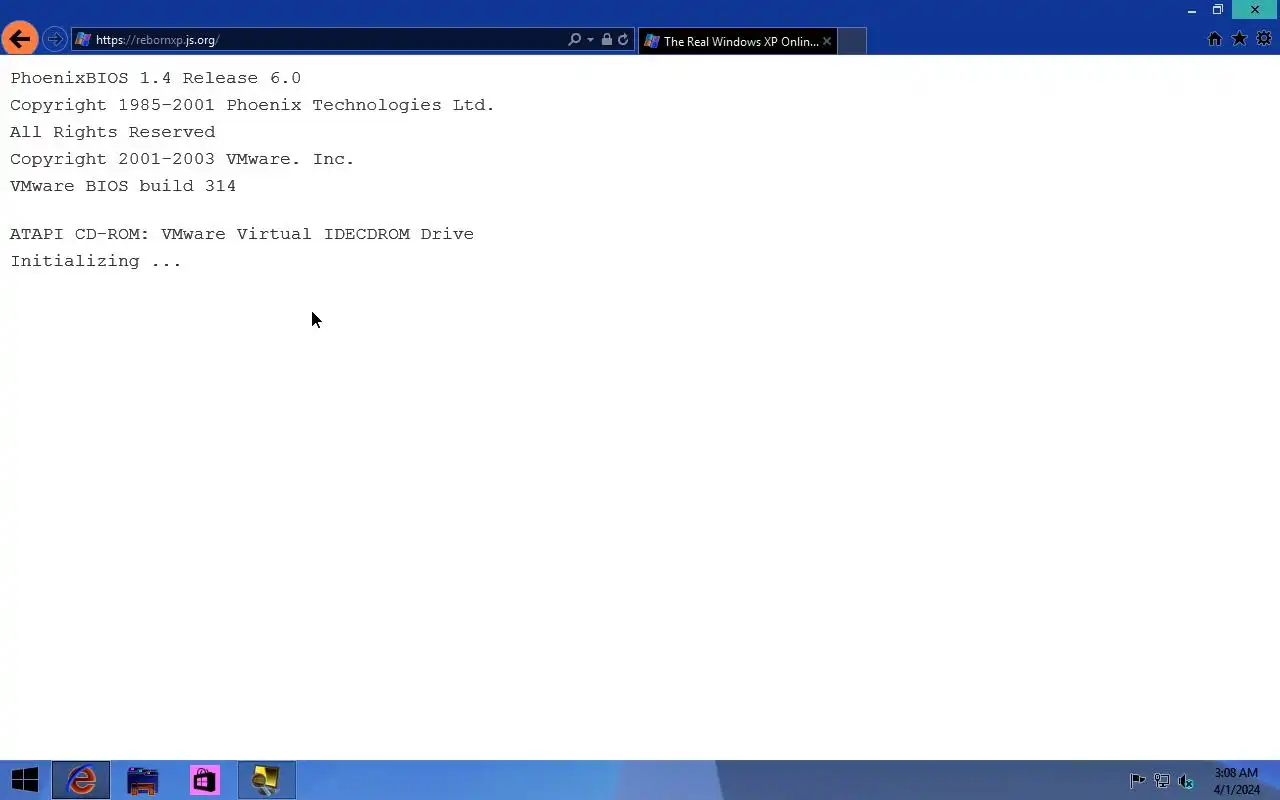The width and height of the screenshot is (1280, 800).
Task: Open File Explorer from the taskbar
Action: click(143, 780)
